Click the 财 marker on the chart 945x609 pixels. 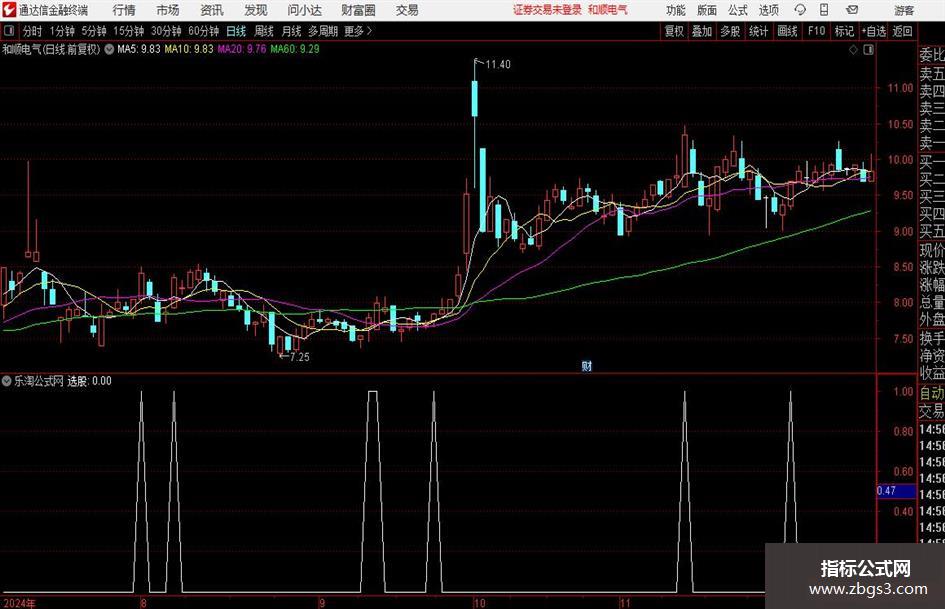point(586,365)
